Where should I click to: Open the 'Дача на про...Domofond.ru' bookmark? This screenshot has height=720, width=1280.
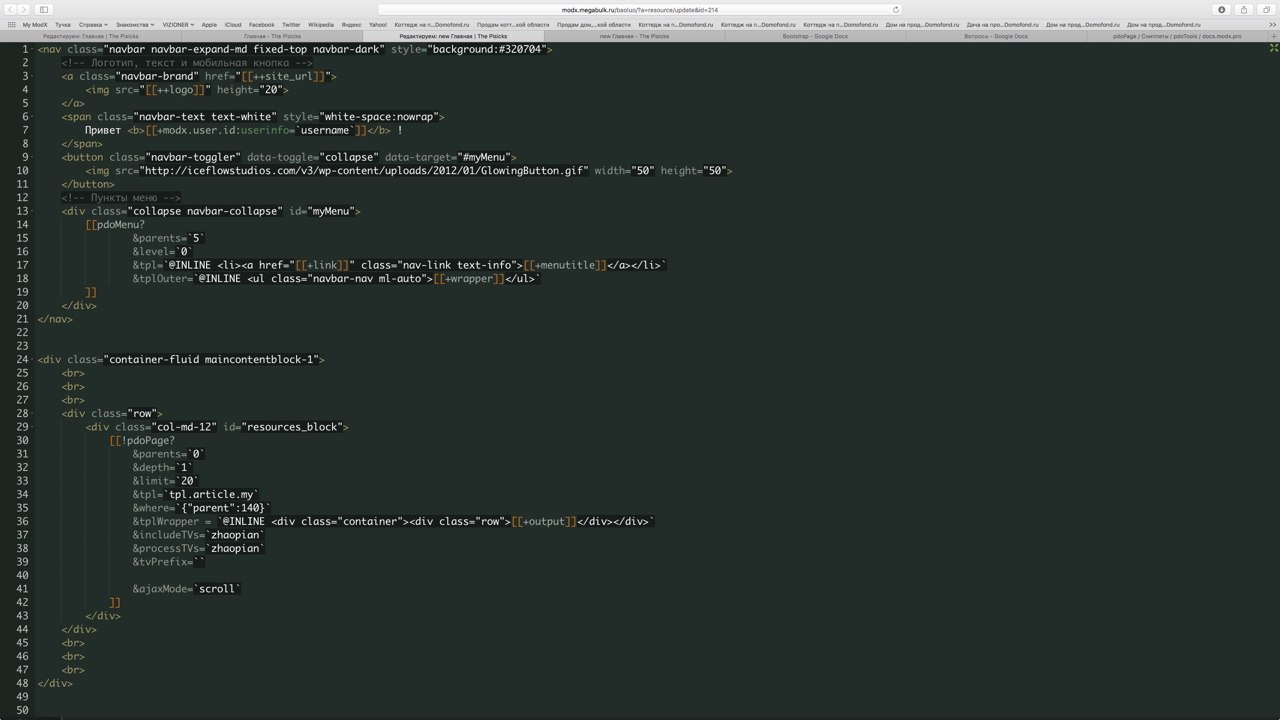pos(1003,24)
